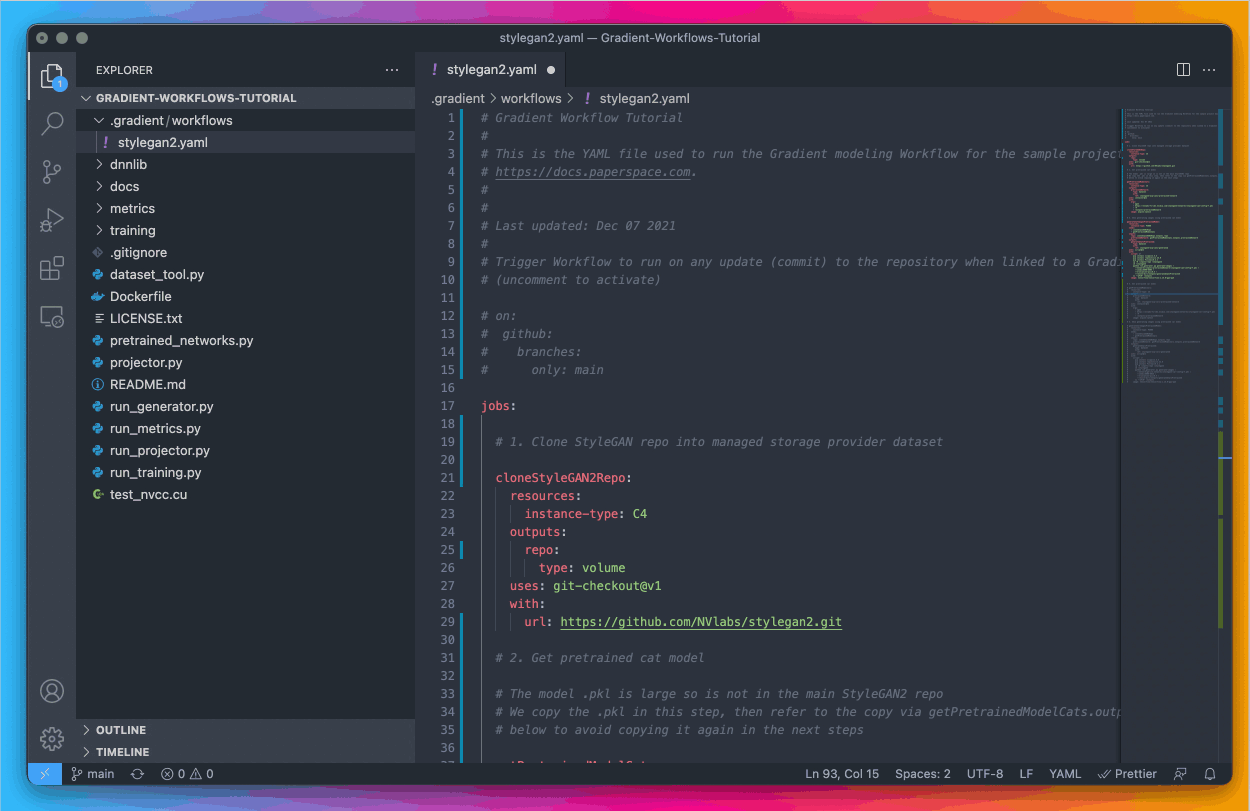
Task: Open the Run and Debug view
Action: (52, 220)
